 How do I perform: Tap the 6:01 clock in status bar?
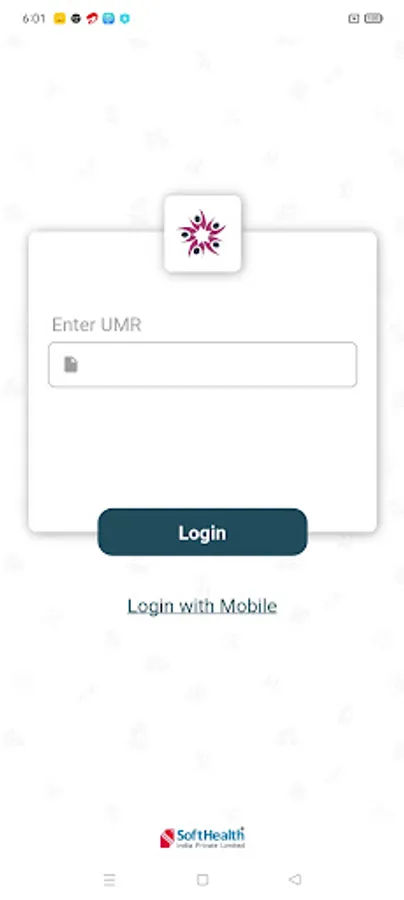coord(34,18)
